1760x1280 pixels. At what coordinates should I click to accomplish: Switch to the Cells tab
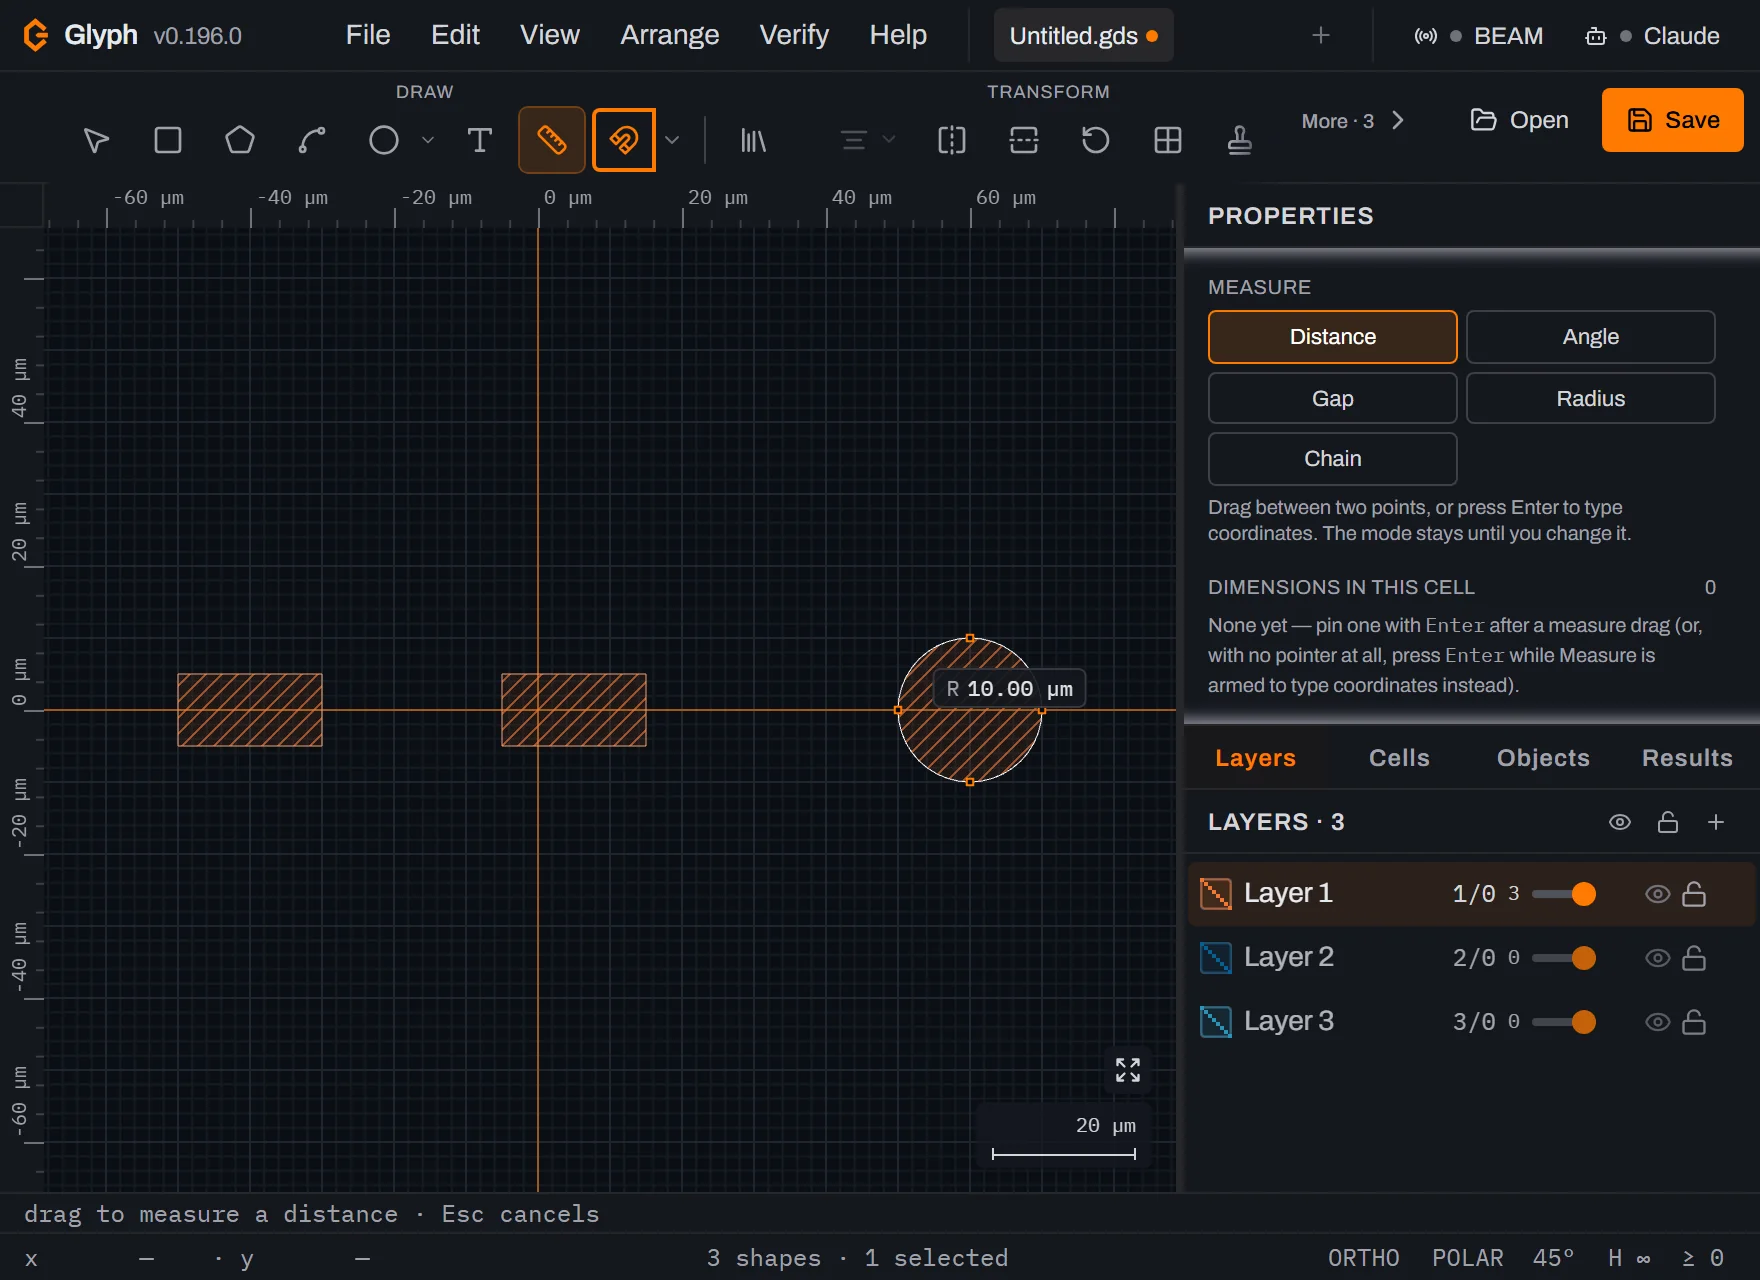point(1399,758)
